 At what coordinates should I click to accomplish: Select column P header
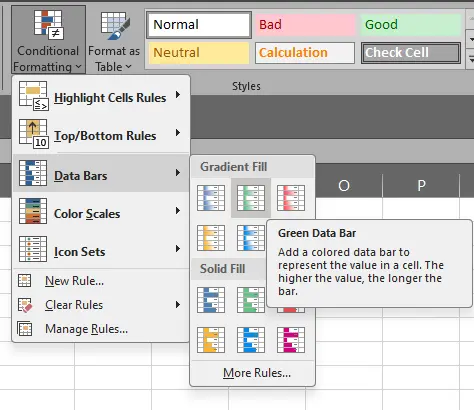[421, 185]
